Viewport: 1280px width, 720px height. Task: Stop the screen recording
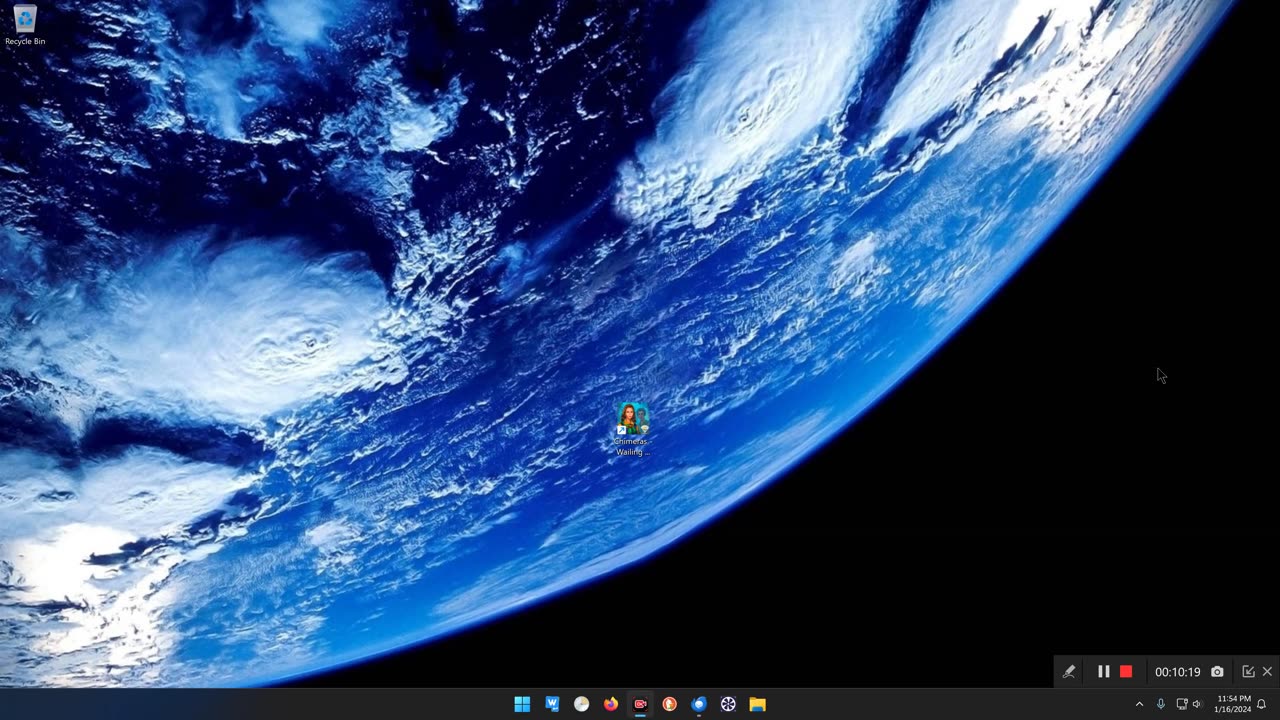point(1126,672)
